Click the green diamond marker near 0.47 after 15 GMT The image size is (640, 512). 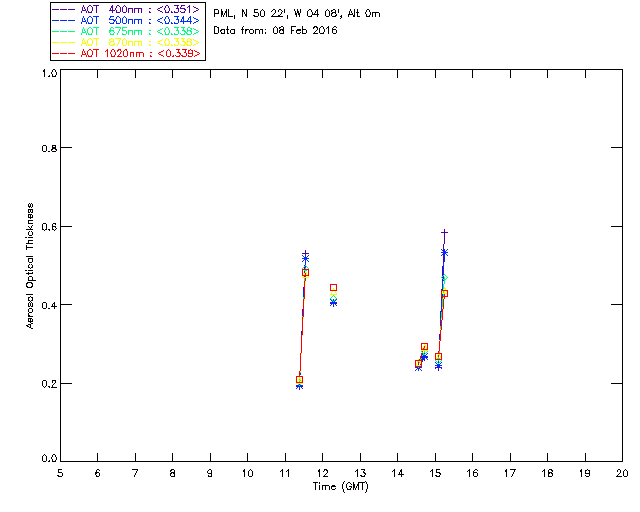(x=444, y=278)
